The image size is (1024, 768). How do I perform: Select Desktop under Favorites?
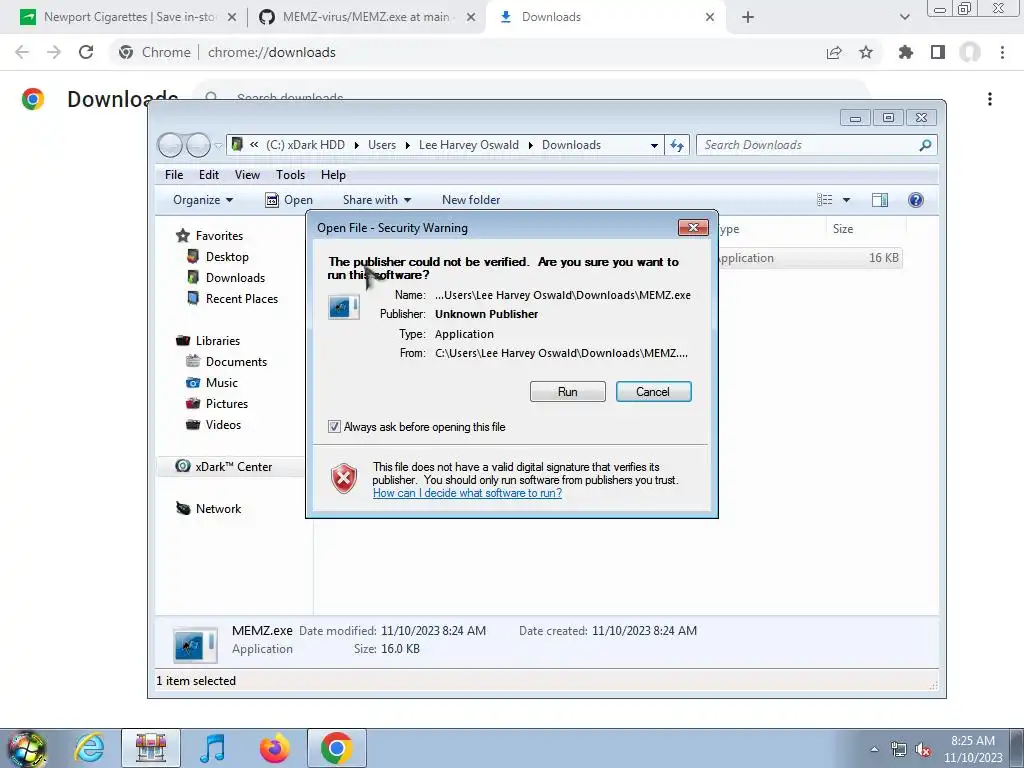(227, 257)
